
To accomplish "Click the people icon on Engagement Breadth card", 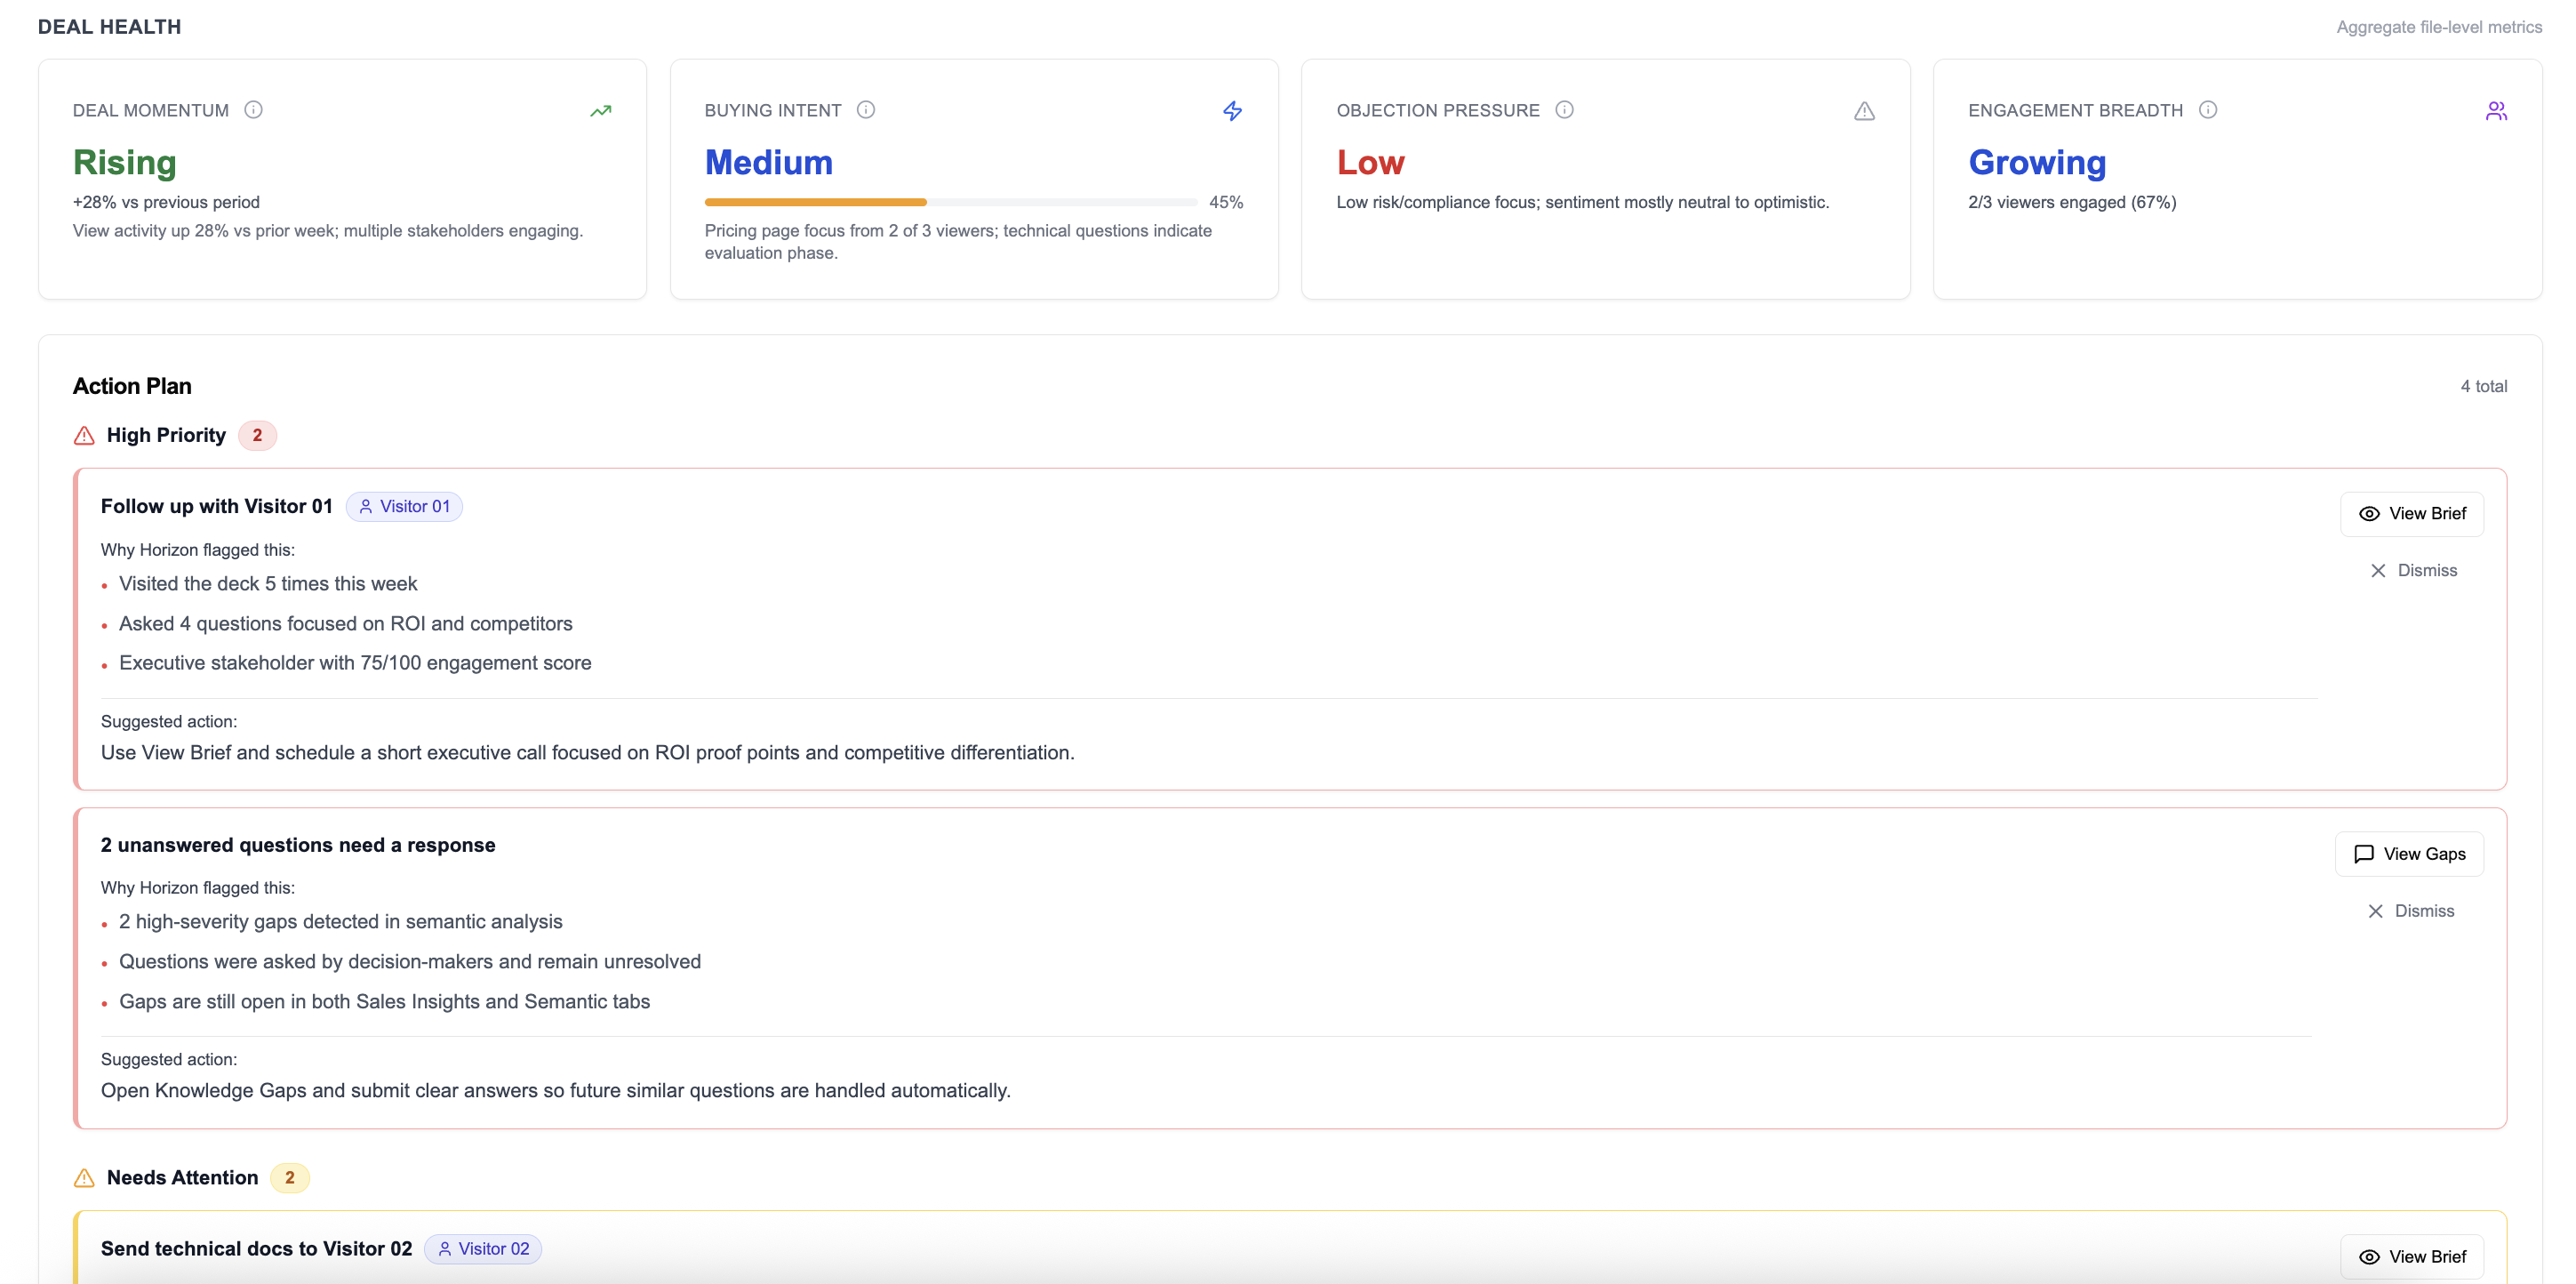I will tap(2497, 110).
